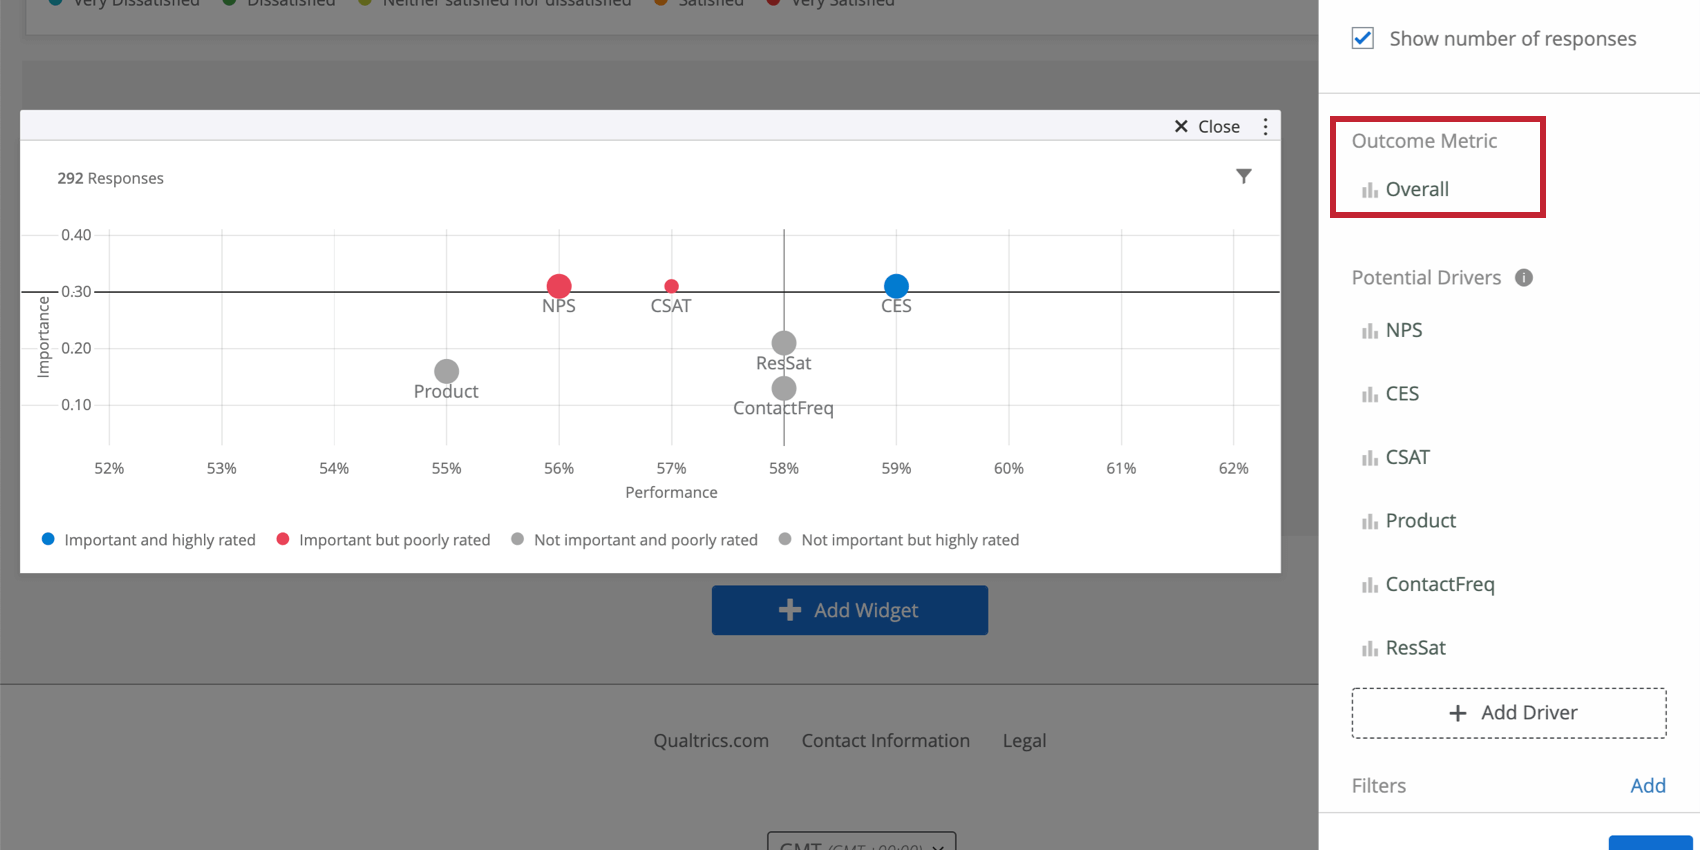Open the widget three-dot options menu
The width and height of the screenshot is (1700, 850).
click(1265, 126)
